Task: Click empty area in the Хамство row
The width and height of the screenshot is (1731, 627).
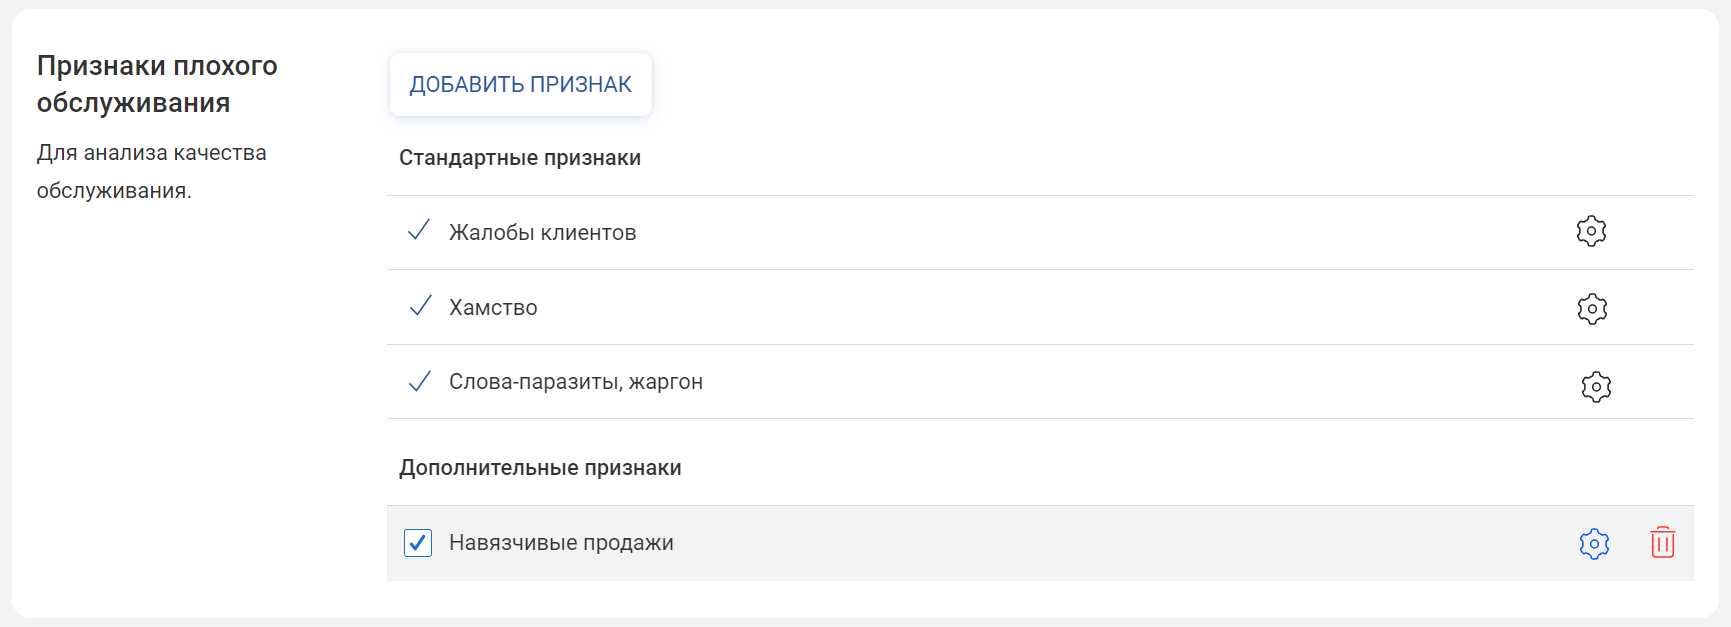Action: click(1000, 308)
